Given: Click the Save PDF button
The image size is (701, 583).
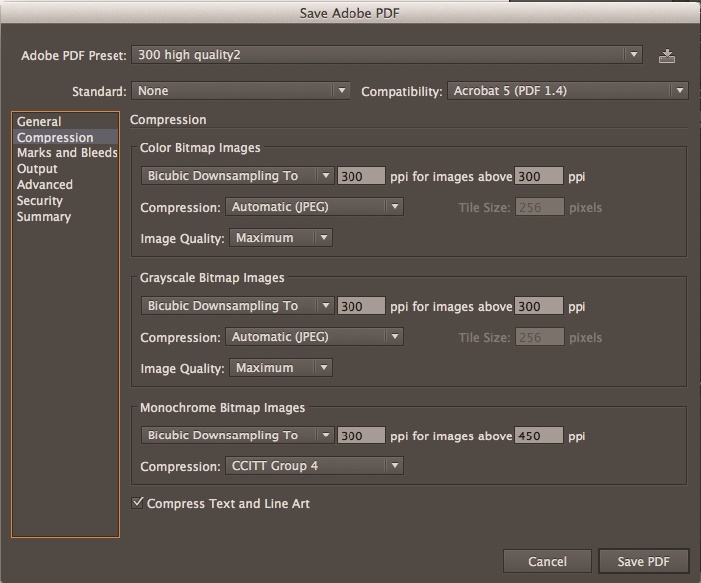Looking at the screenshot, I should click(x=643, y=561).
